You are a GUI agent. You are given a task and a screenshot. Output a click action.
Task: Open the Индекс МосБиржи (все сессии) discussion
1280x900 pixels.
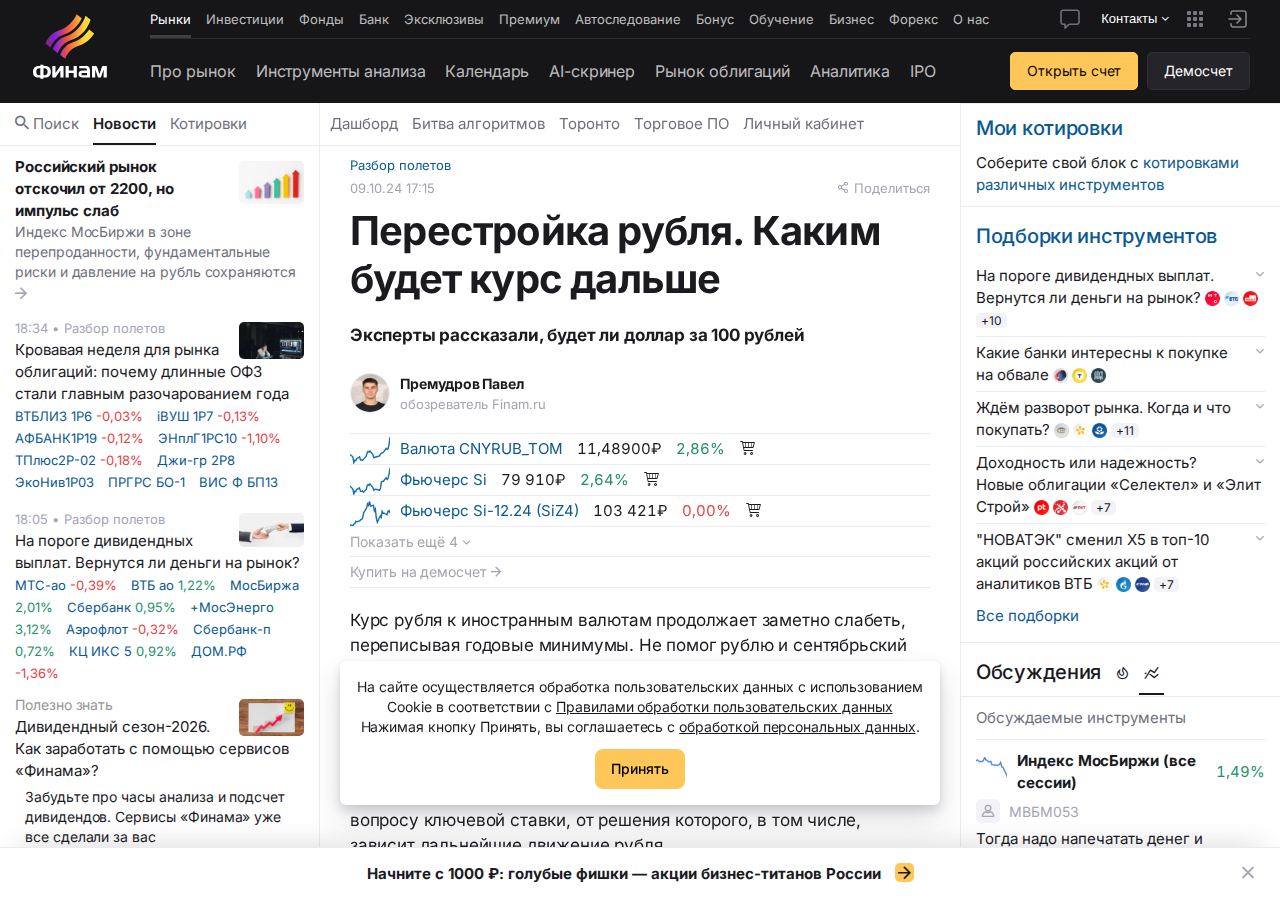pyautogui.click(x=1106, y=772)
